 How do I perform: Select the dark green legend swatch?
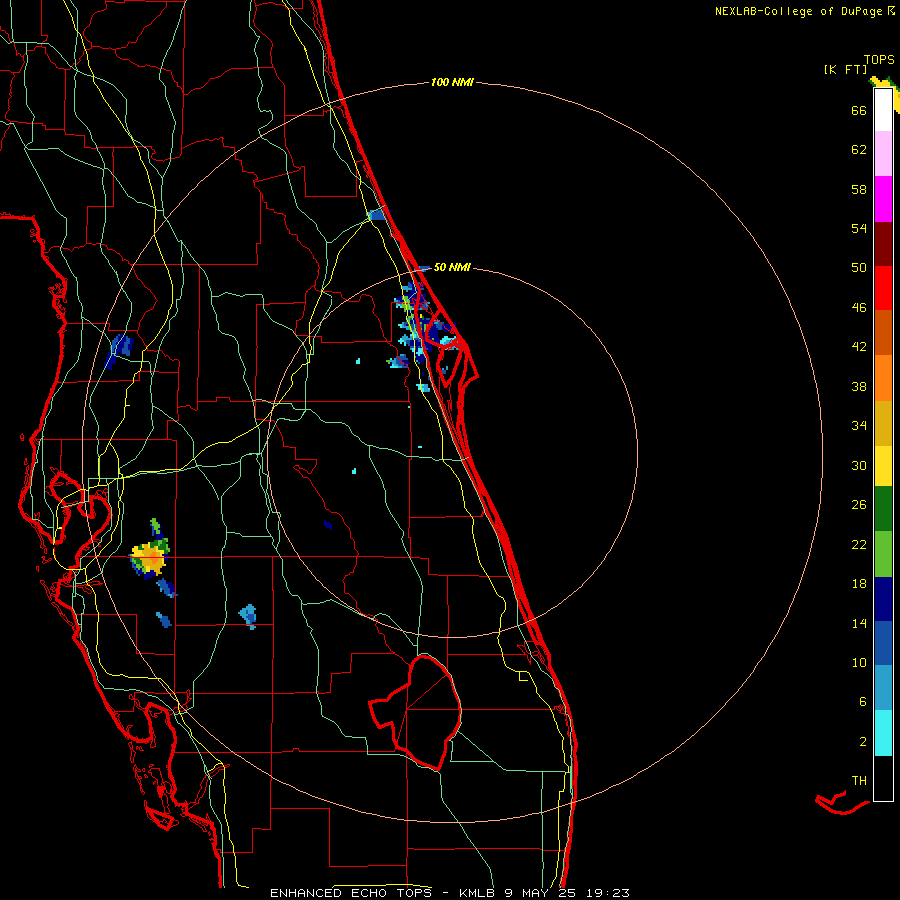[x=883, y=509]
